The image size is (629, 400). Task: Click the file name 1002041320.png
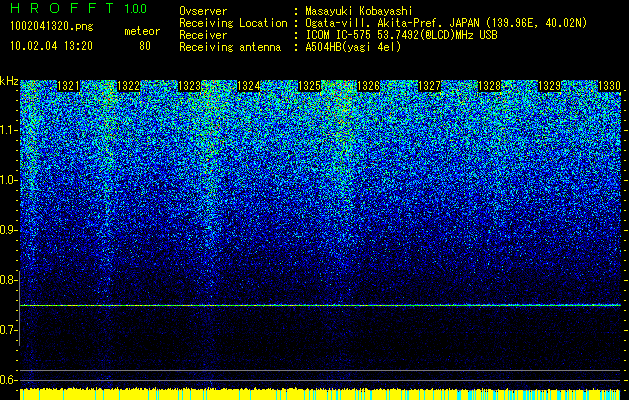coord(52,27)
